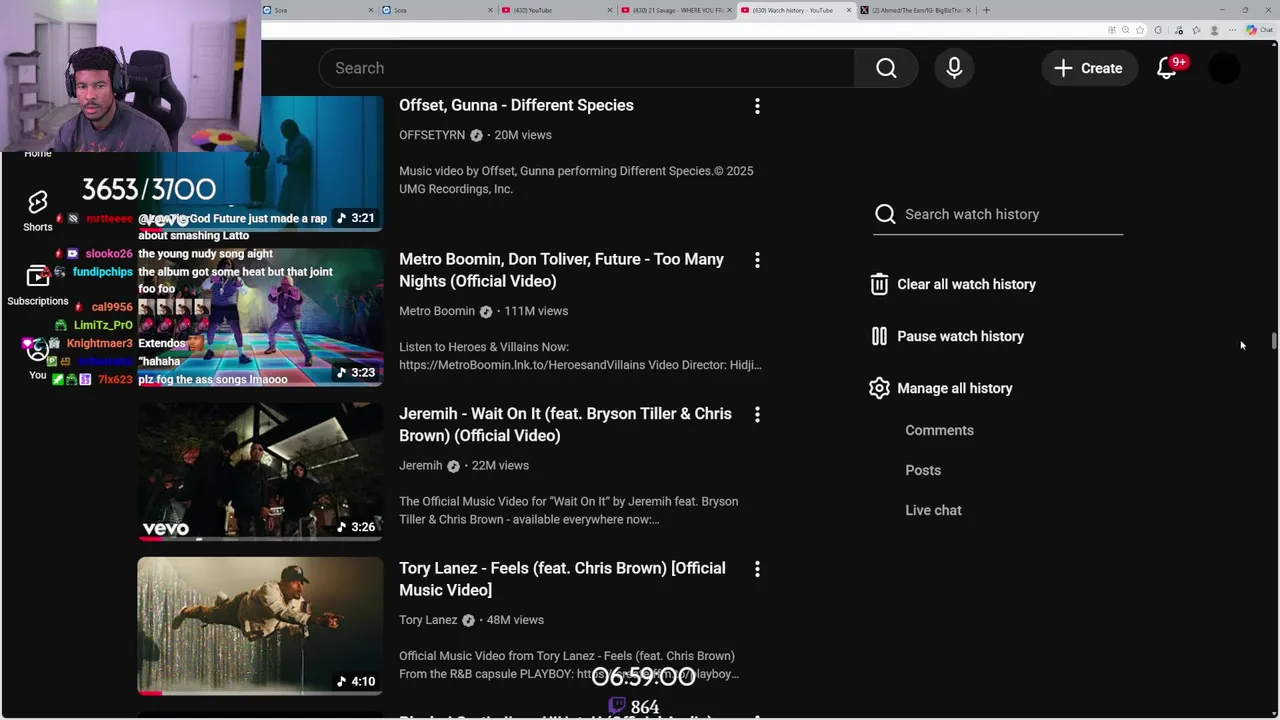This screenshot has height=720, width=1280.
Task: Close the Watch history browser tab
Action: (x=849, y=10)
